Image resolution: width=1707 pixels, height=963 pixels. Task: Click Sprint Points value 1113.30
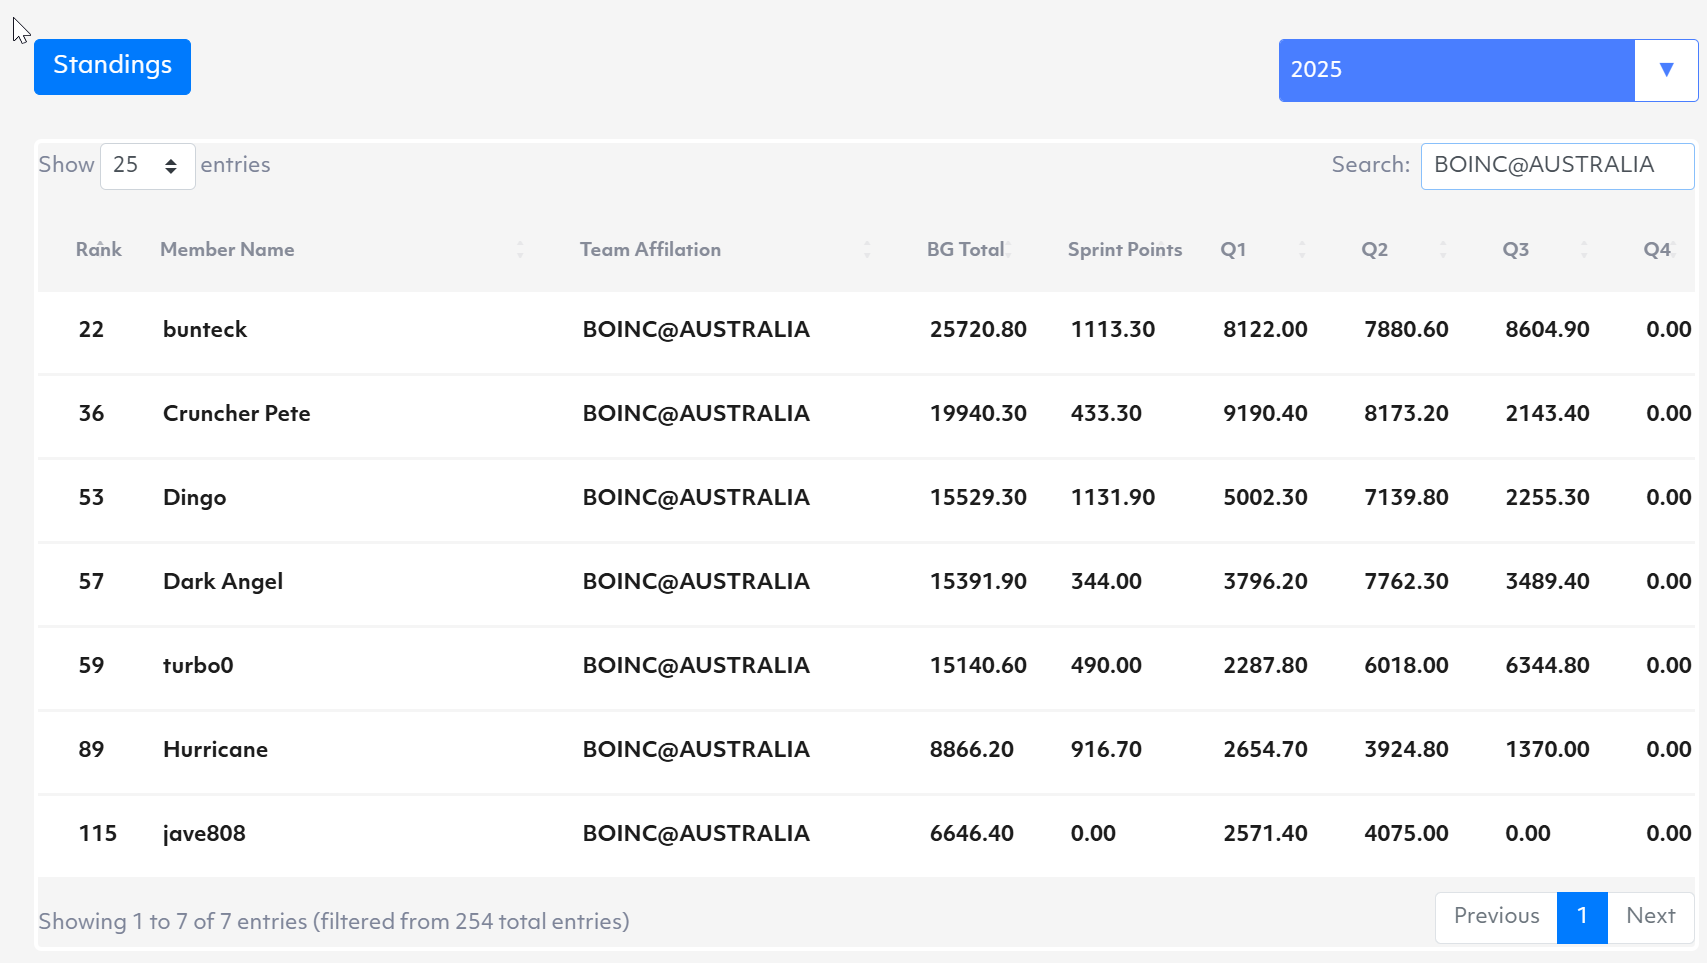click(x=1113, y=330)
